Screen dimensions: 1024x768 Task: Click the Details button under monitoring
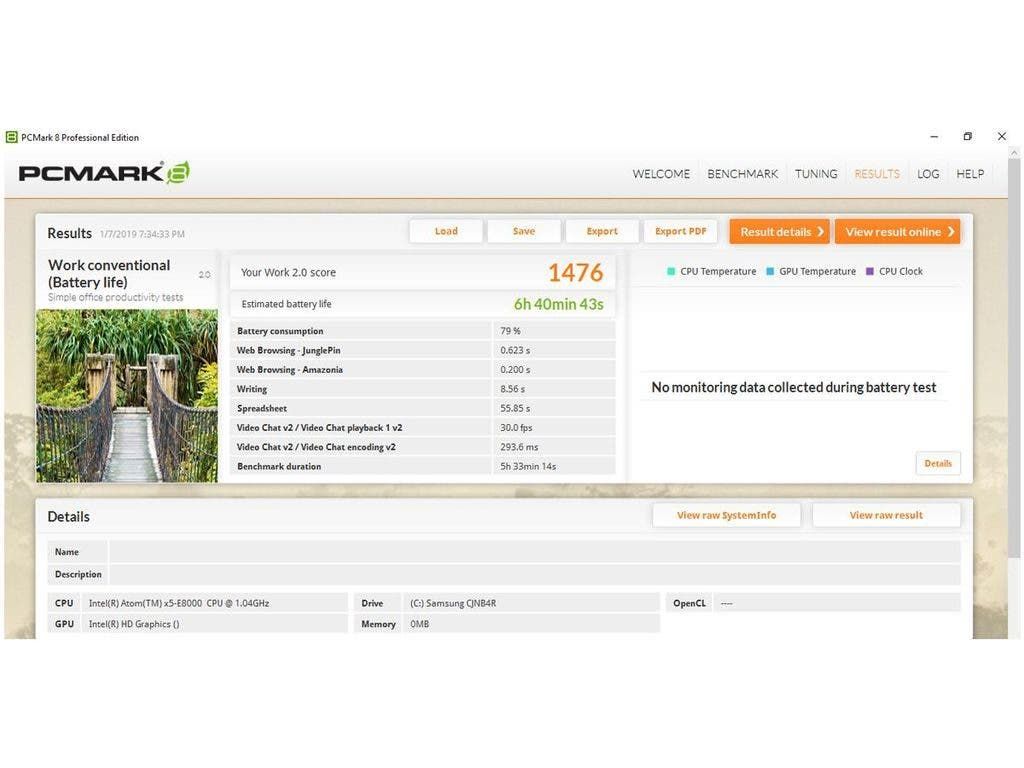click(x=938, y=464)
